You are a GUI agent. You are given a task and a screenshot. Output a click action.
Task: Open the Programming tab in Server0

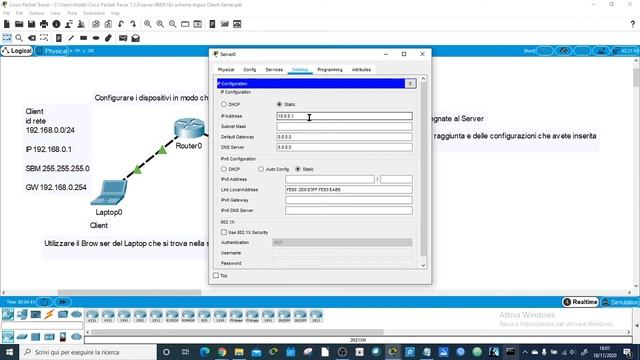(x=330, y=70)
